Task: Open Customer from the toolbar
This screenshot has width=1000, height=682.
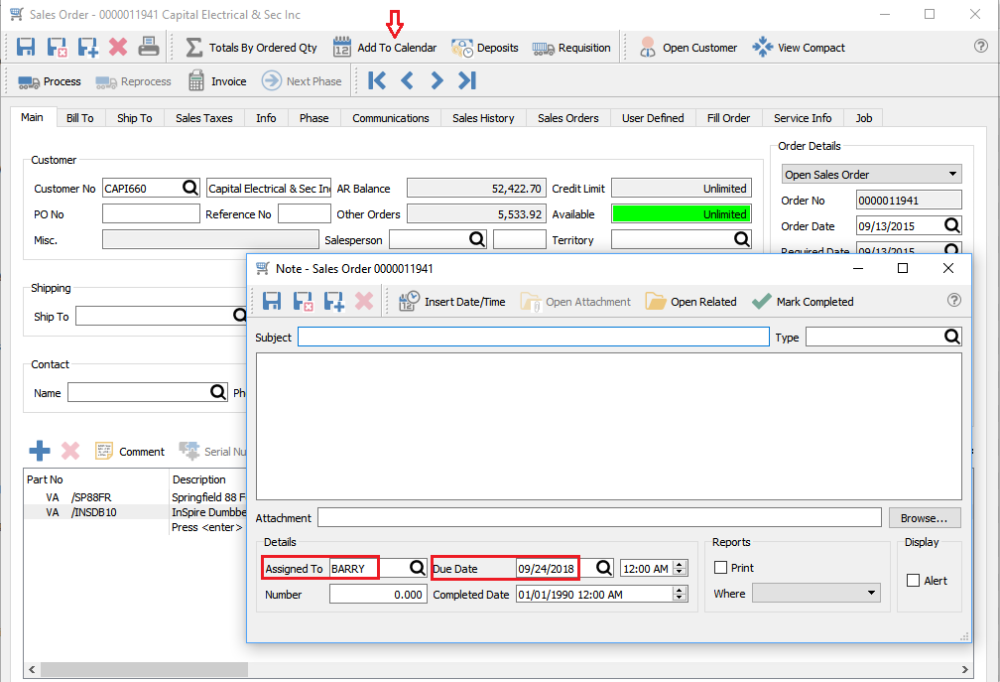Action: click(688, 48)
